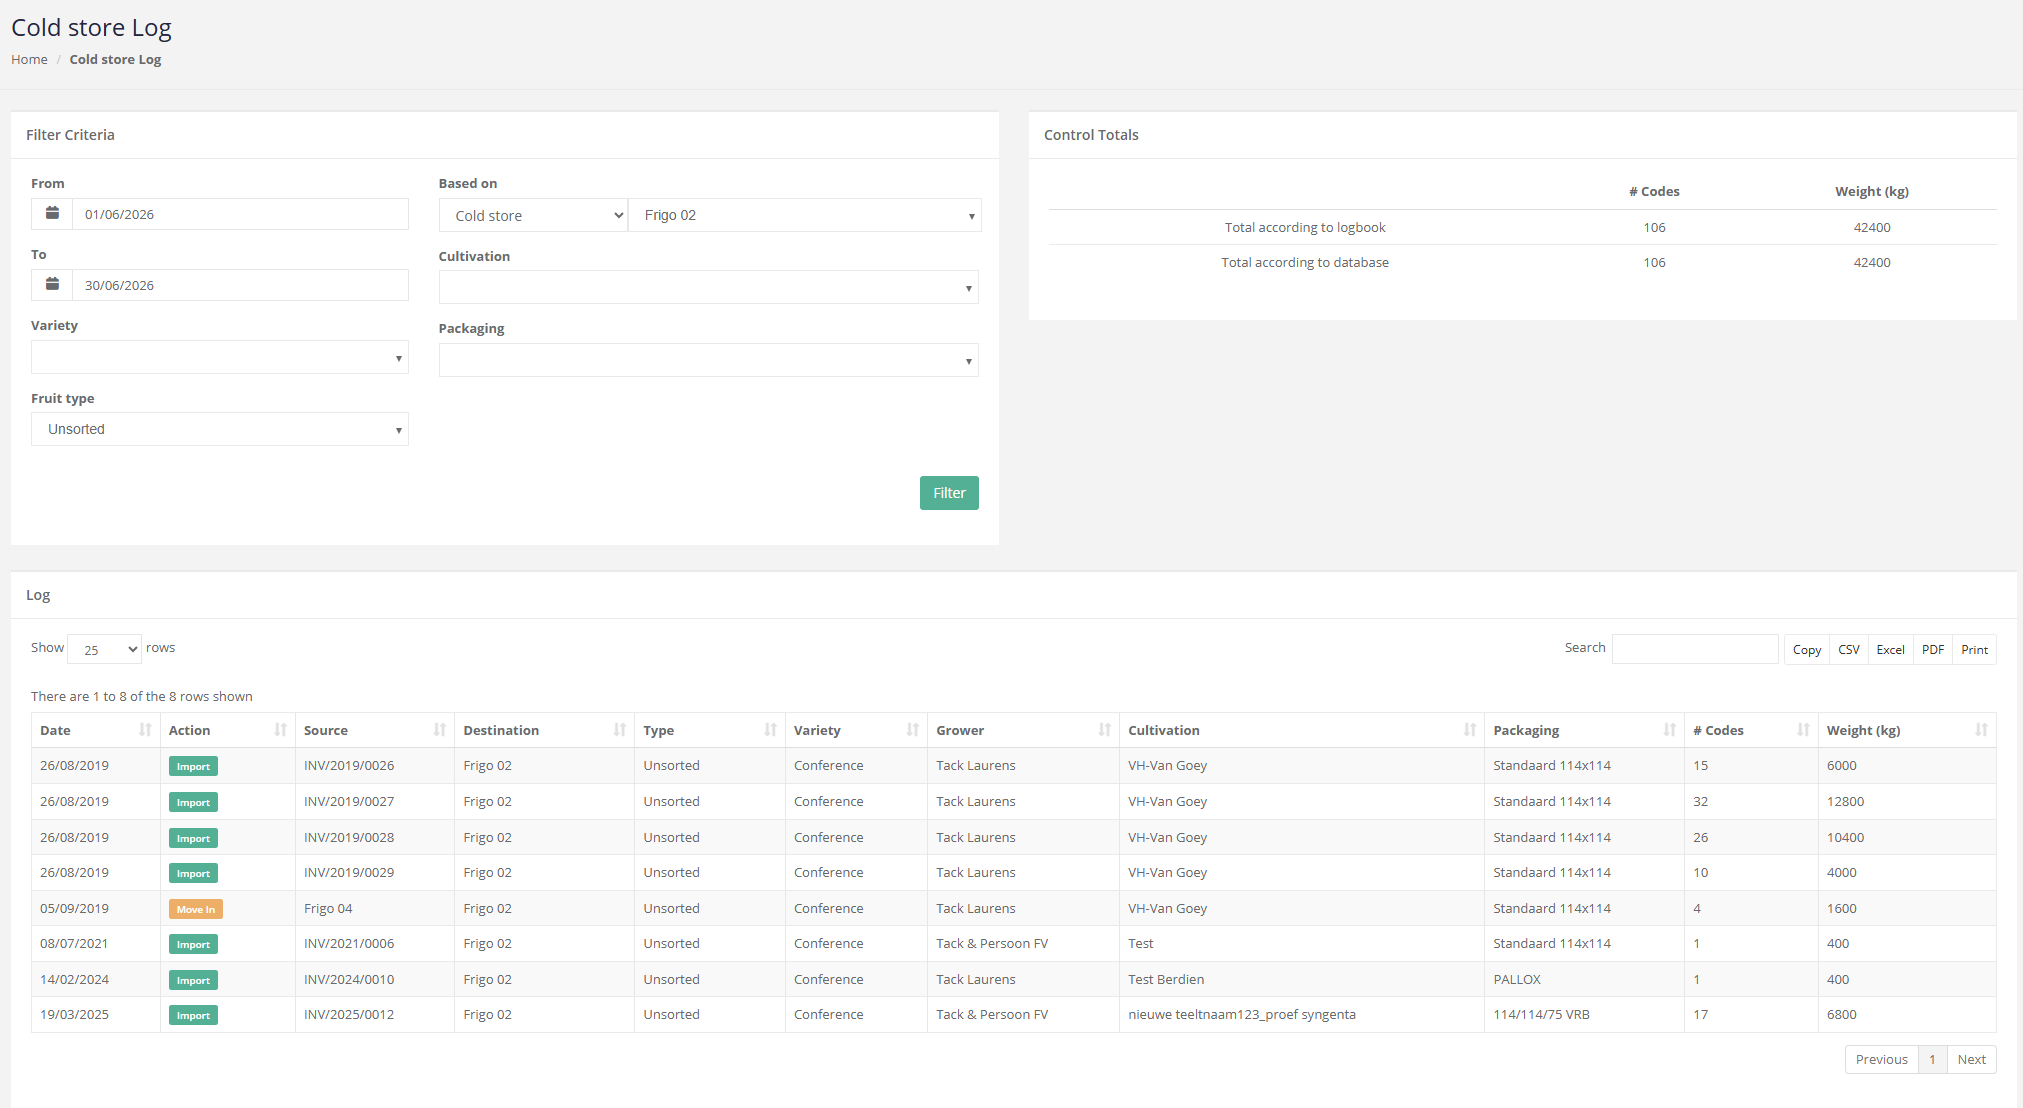Click the green Filter button
Image resolution: width=2023 pixels, height=1108 pixels.
(x=949, y=493)
